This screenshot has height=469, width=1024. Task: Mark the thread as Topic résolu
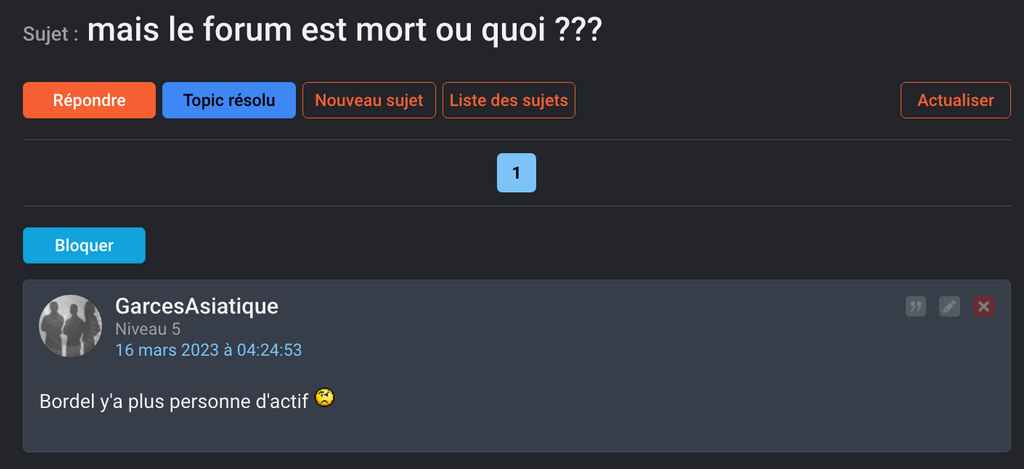229,100
